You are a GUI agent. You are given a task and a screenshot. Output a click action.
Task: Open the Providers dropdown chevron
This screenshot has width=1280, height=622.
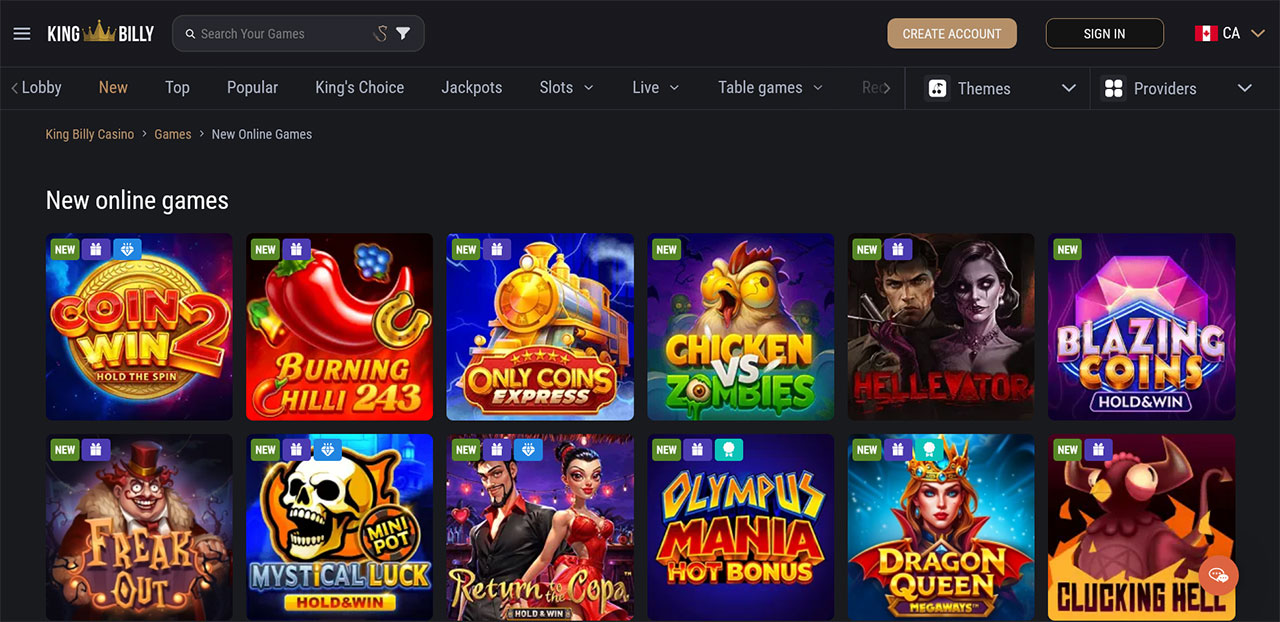click(x=1245, y=88)
